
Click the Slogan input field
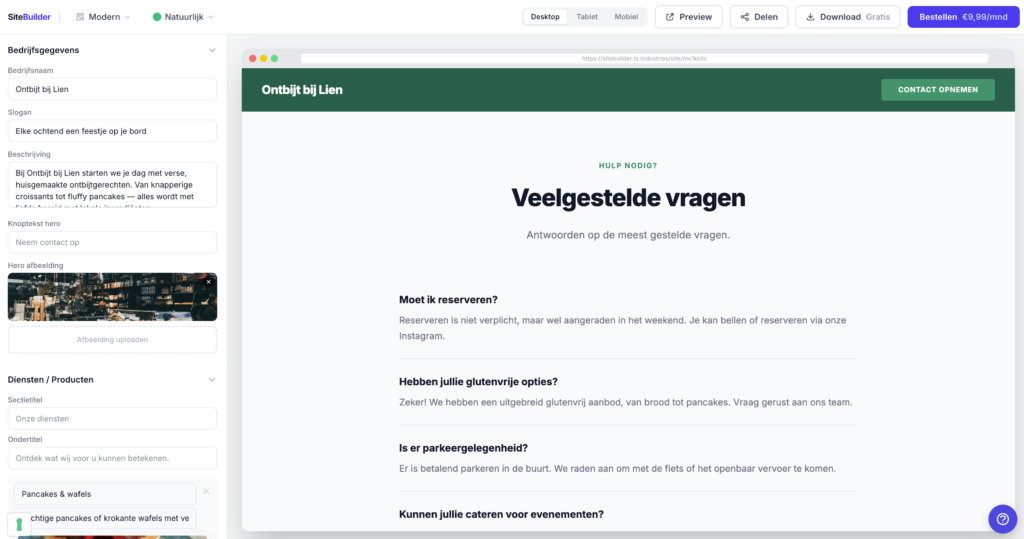point(112,131)
